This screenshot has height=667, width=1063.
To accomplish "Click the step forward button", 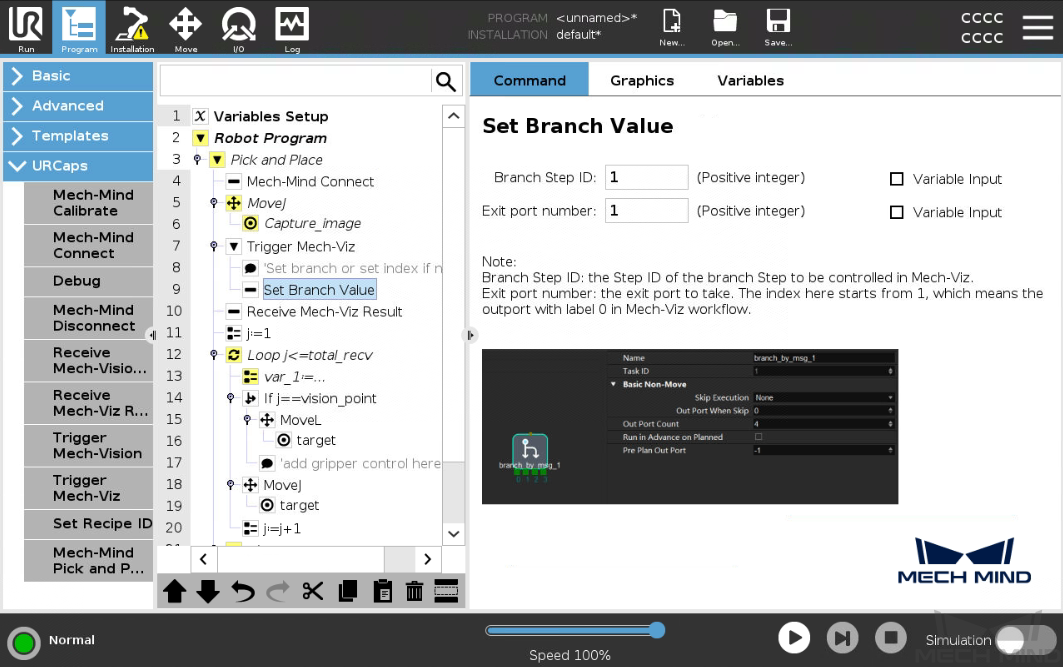I will 843,638.
